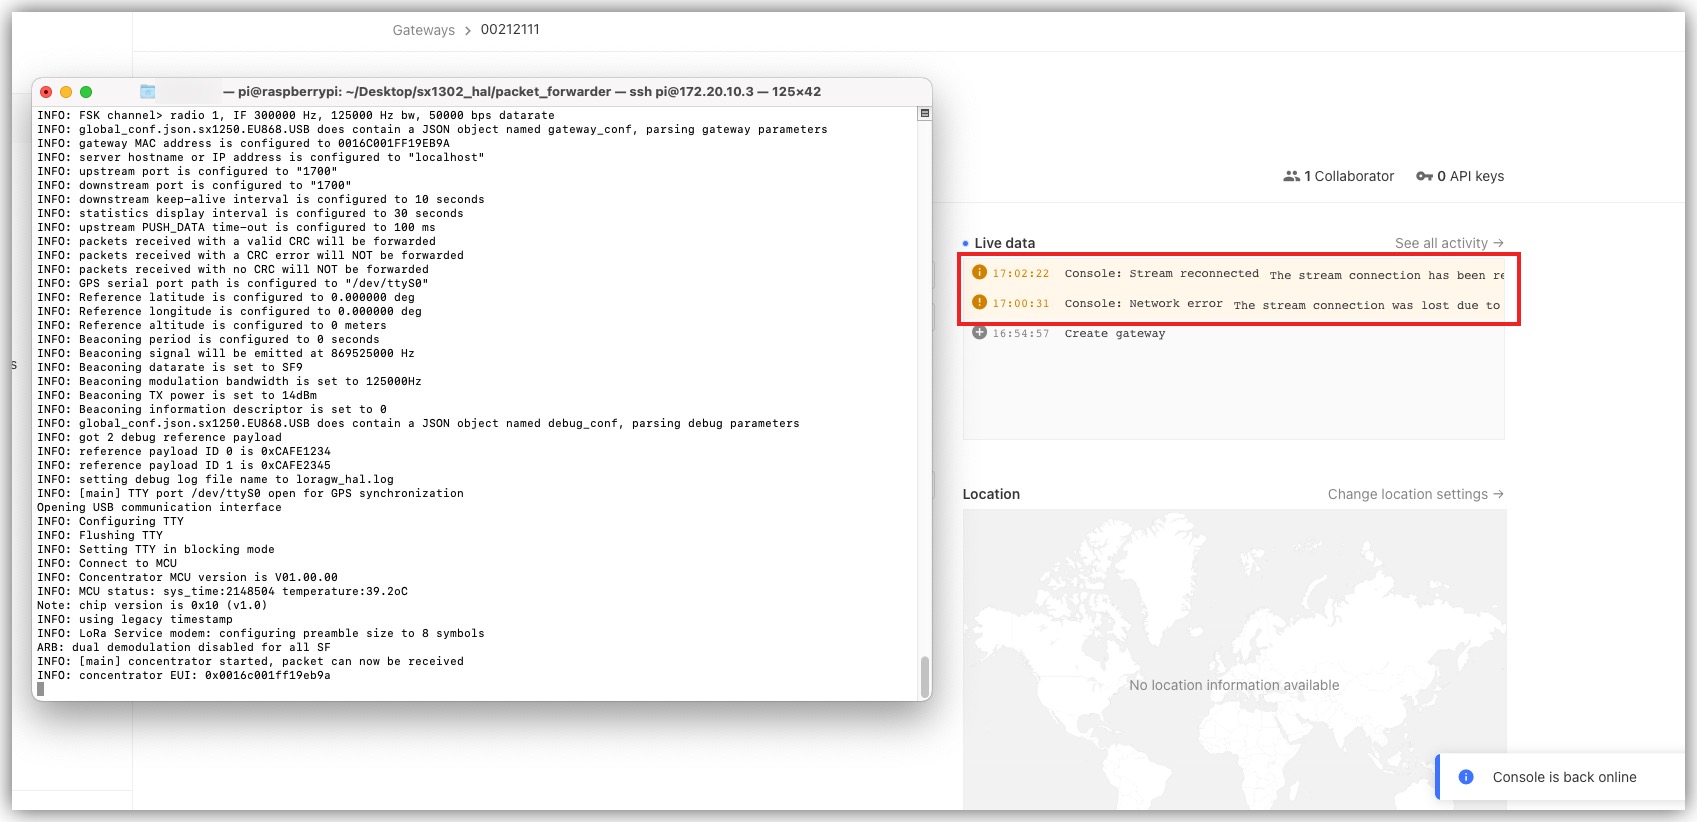Close the terminal window using the red button
1697x822 pixels.
(x=46, y=92)
